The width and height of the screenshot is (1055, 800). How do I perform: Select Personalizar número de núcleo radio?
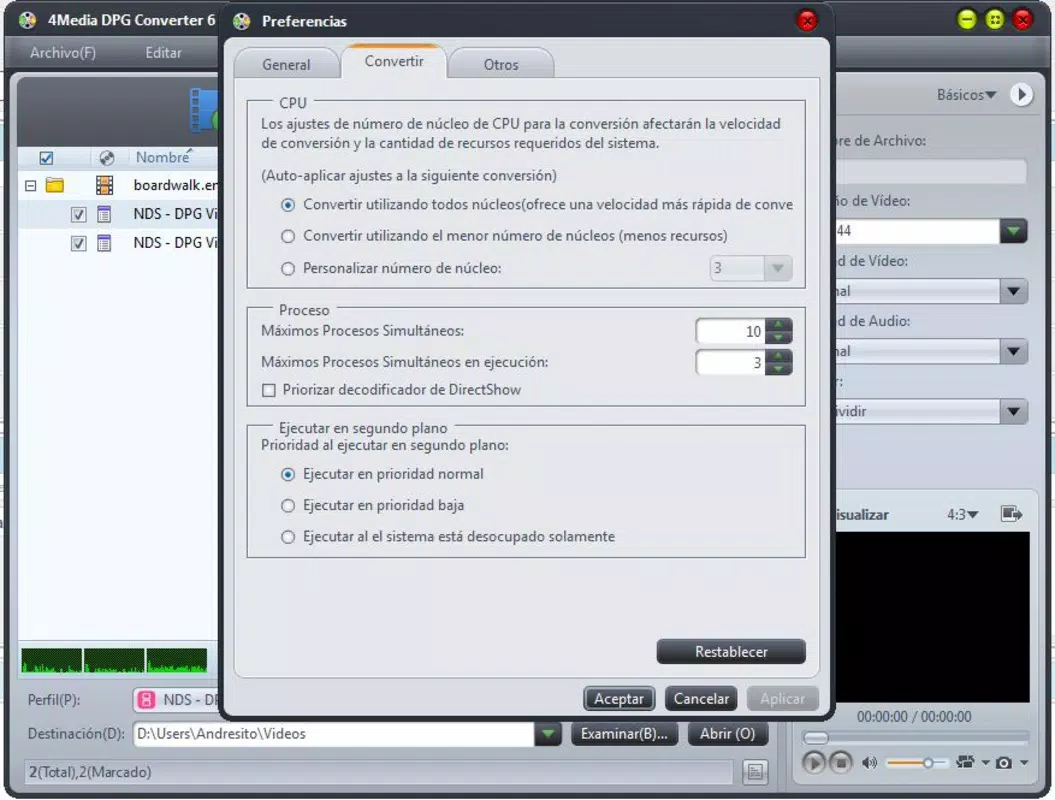click(x=288, y=268)
